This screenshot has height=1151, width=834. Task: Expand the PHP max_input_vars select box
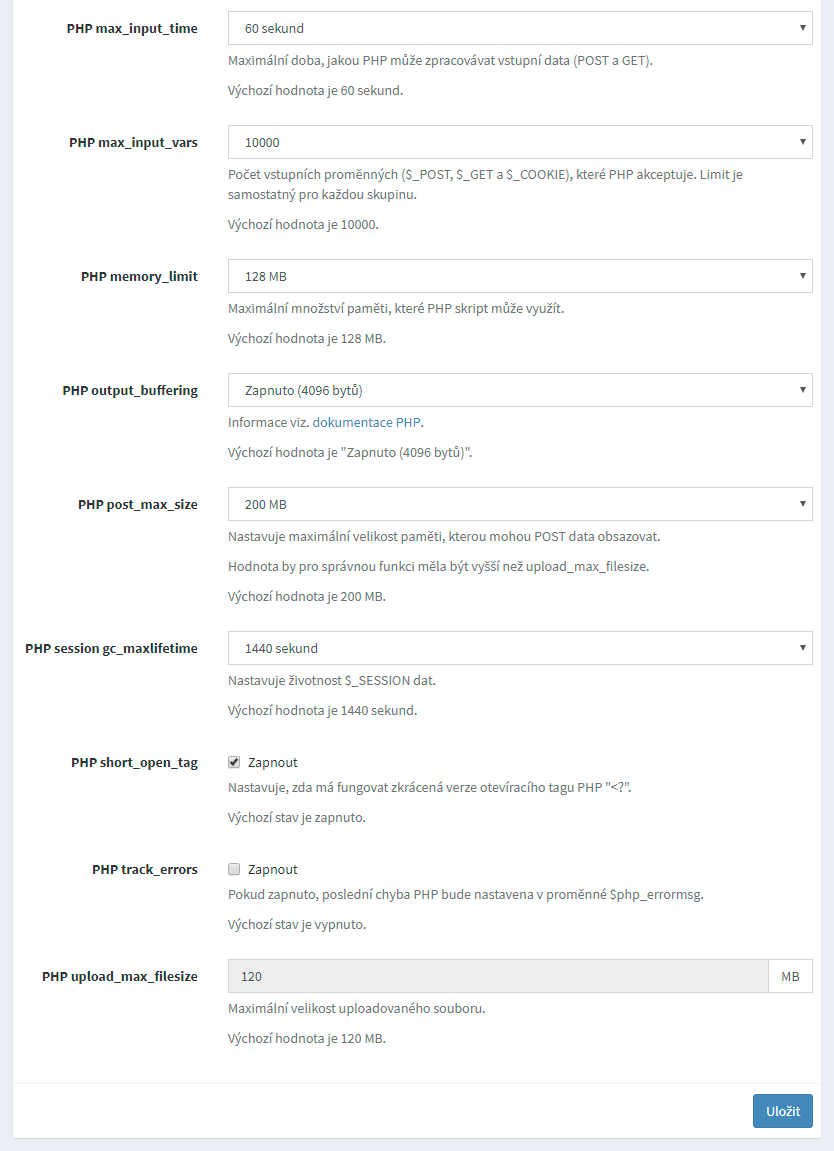point(520,142)
